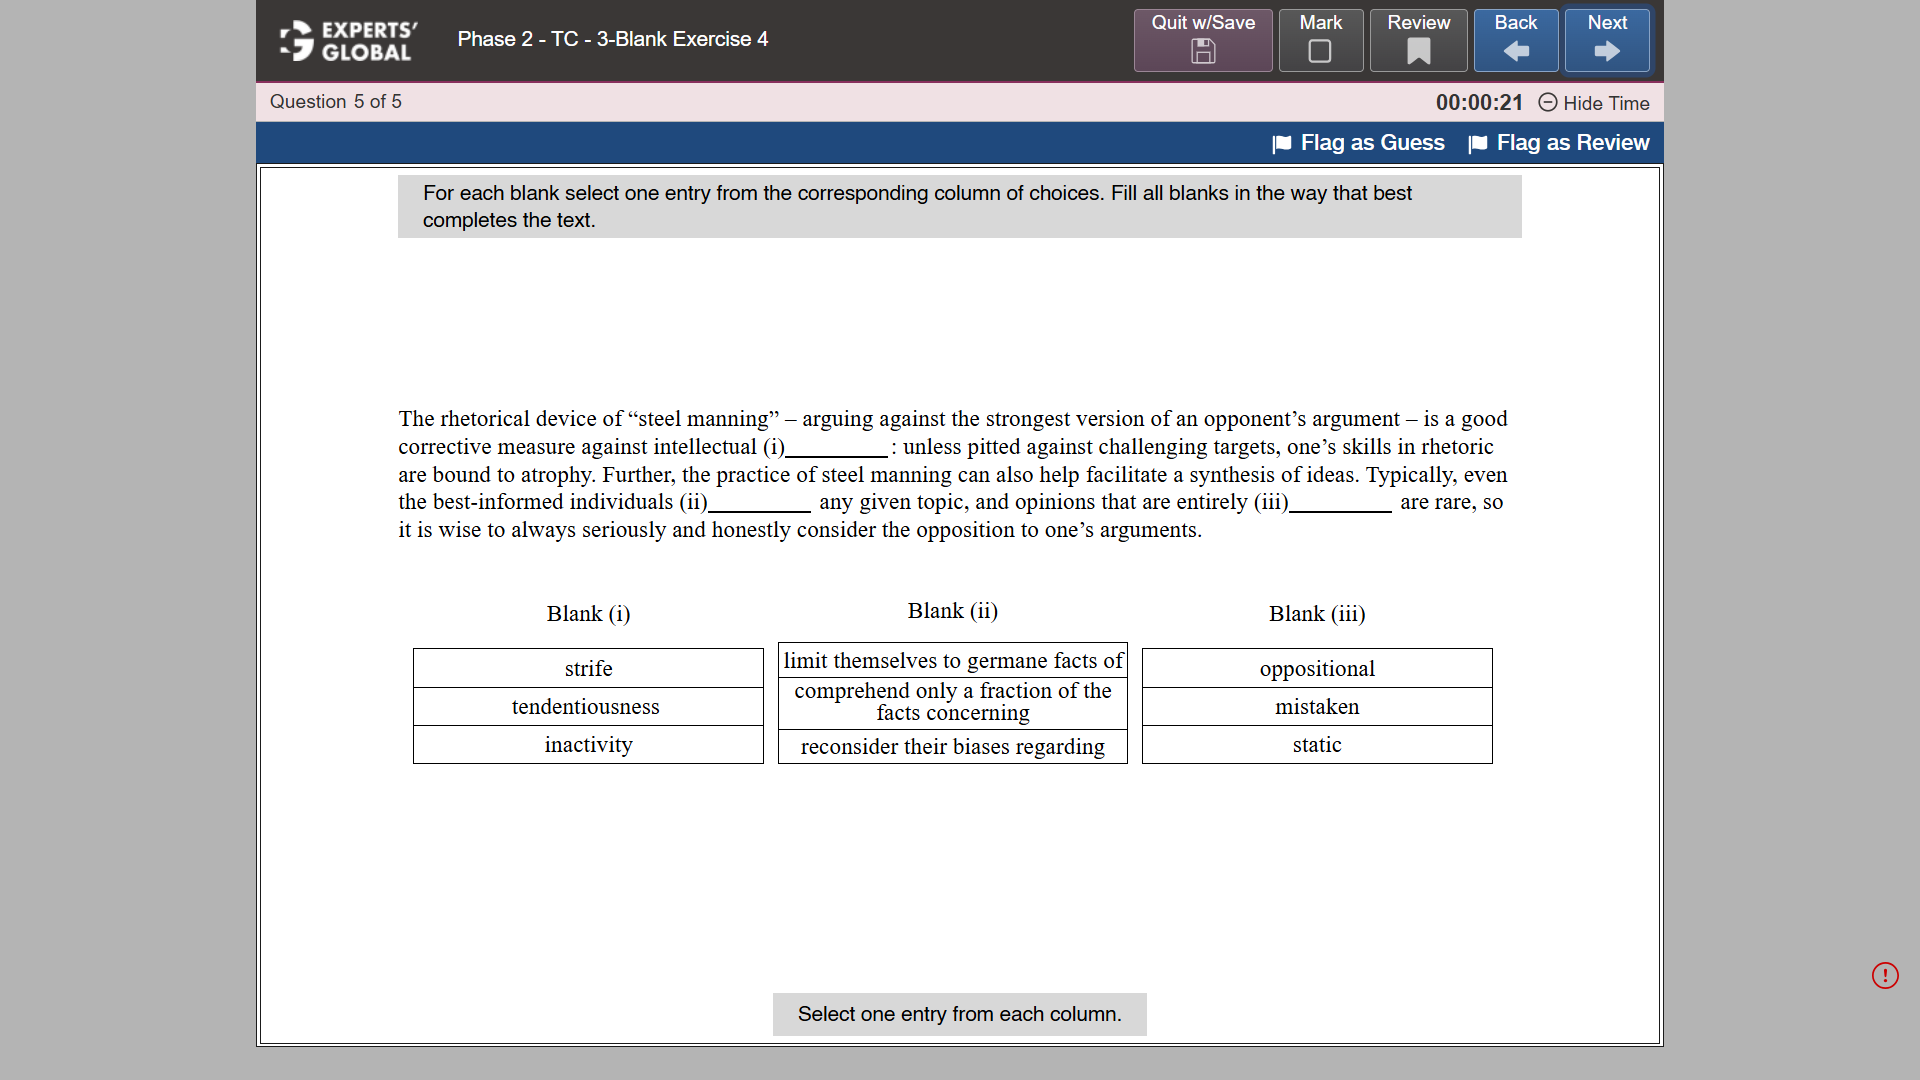Click the flag icon beside Flag as Review
Screen dimensions: 1920x1080
[1477, 144]
